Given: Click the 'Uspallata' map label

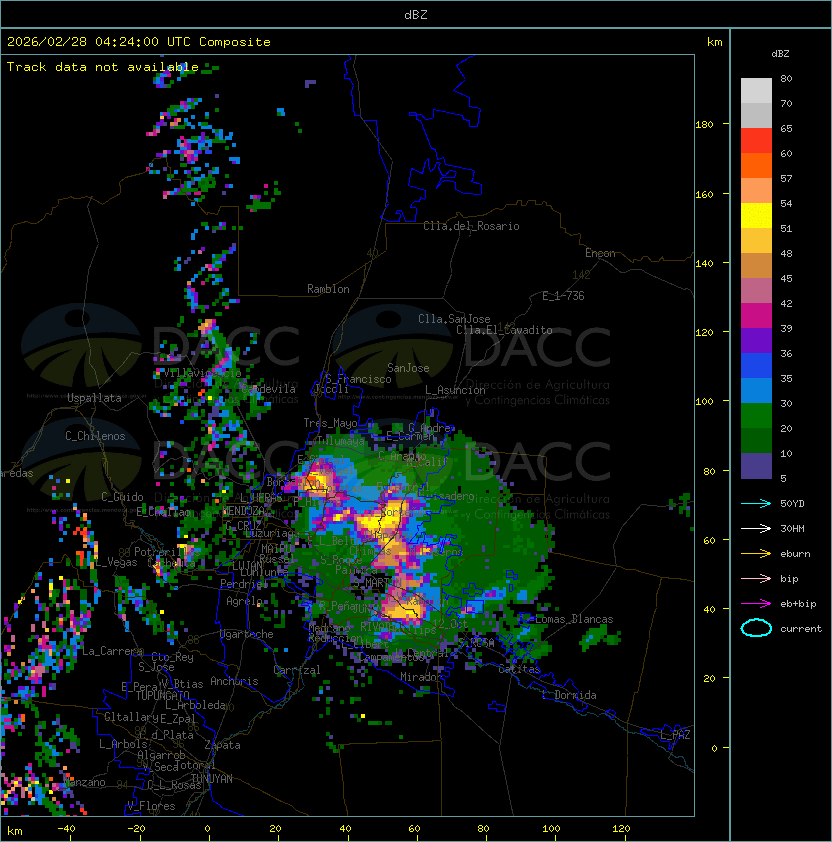Looking at the screenshot, I should click(x=94, y=398).
